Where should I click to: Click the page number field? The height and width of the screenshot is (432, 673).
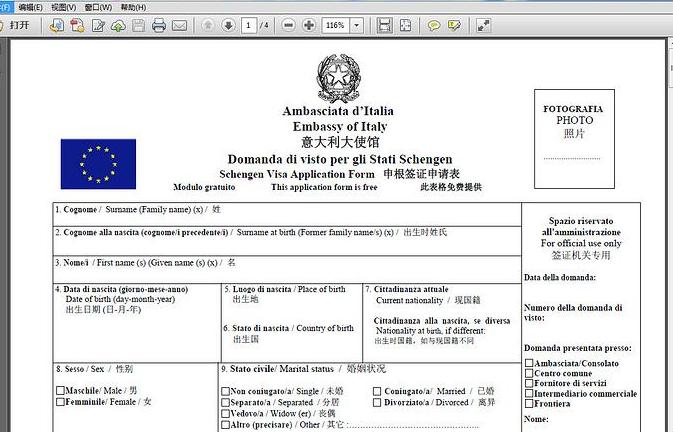(x=248, y=25)
